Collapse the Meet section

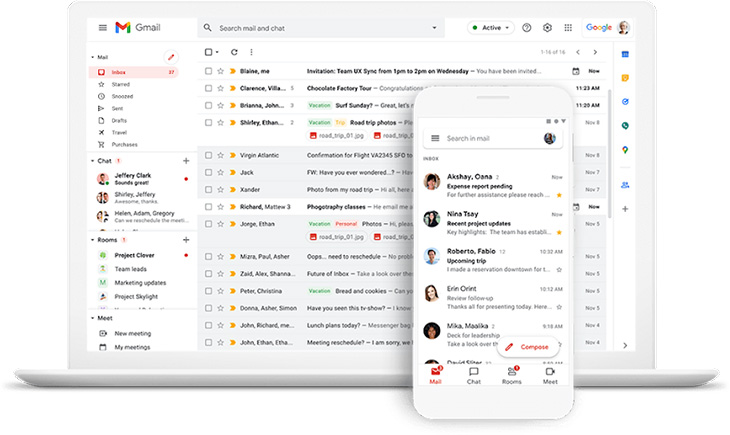point(92,319)
